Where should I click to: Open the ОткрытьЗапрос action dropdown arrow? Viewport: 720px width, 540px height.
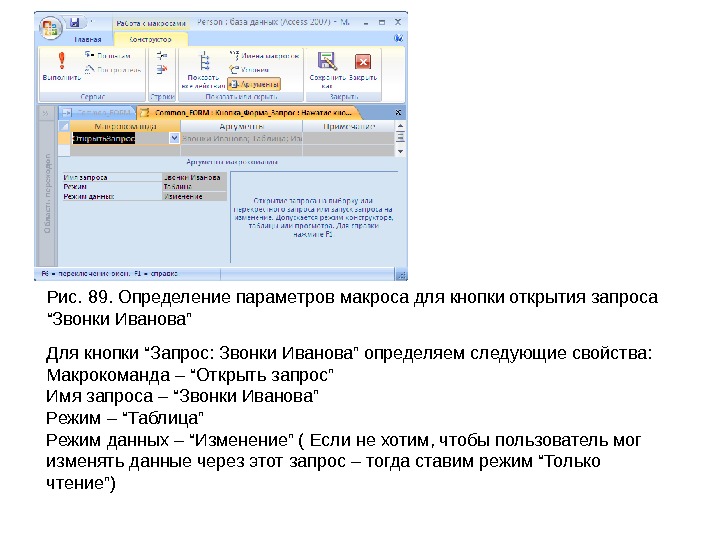click(x=174, y=138)
